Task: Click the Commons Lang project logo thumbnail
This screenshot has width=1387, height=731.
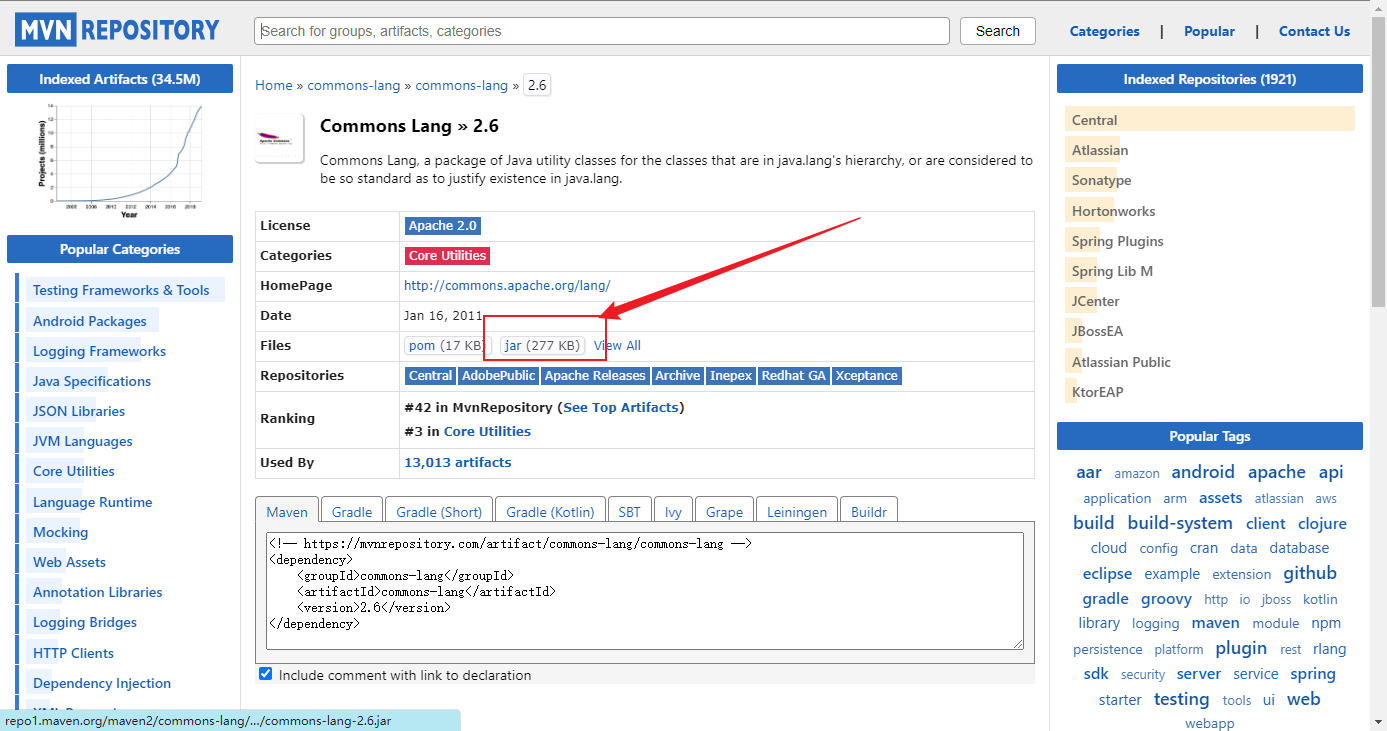Action: [x=280, y=138]
